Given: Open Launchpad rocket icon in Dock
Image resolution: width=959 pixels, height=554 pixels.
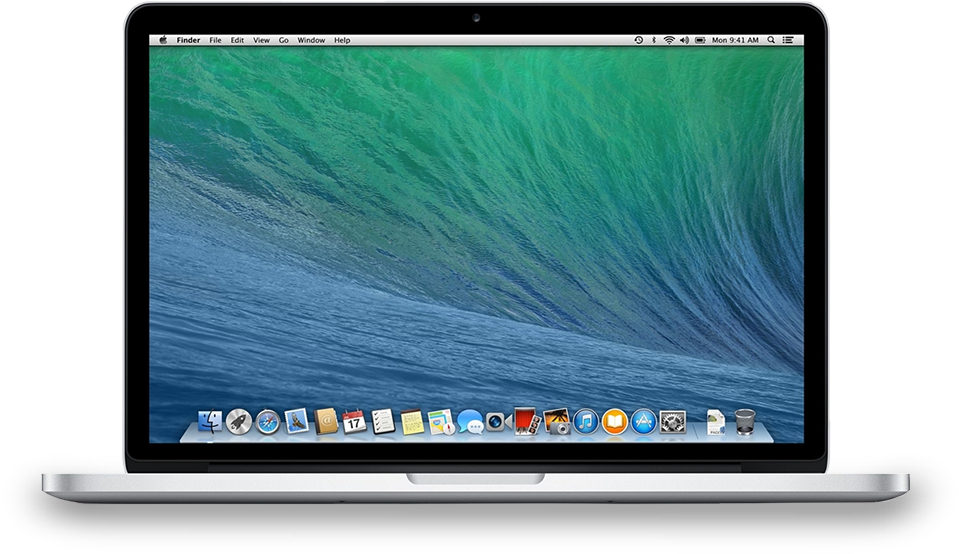Looking at the screenshot, I should (x=239, y=422).
